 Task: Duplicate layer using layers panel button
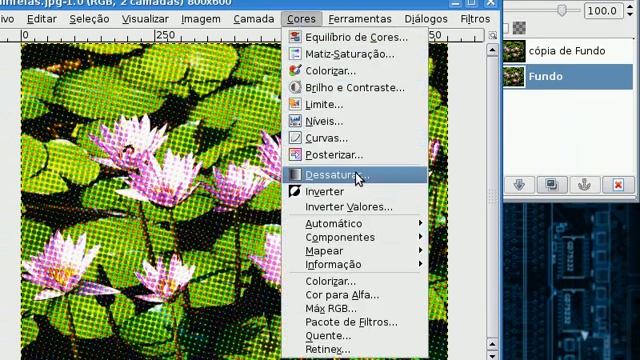(552, 185)
